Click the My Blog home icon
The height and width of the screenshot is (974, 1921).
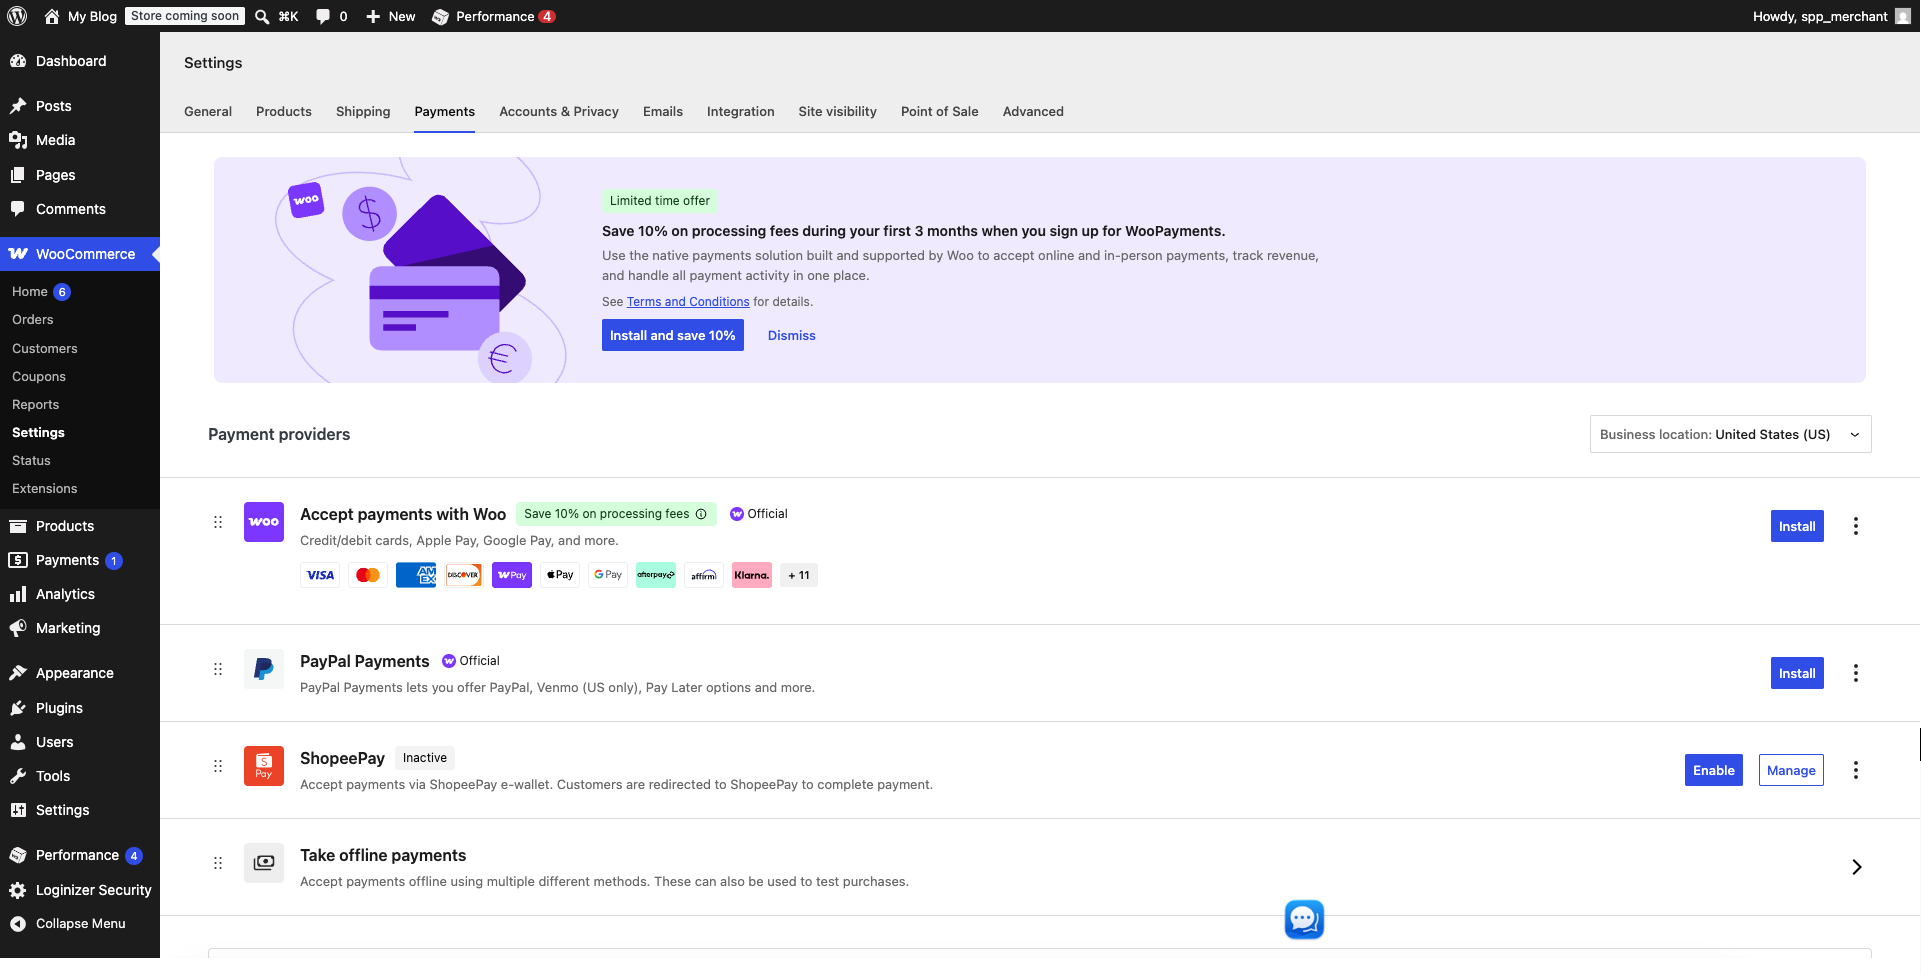click(52, 16)
